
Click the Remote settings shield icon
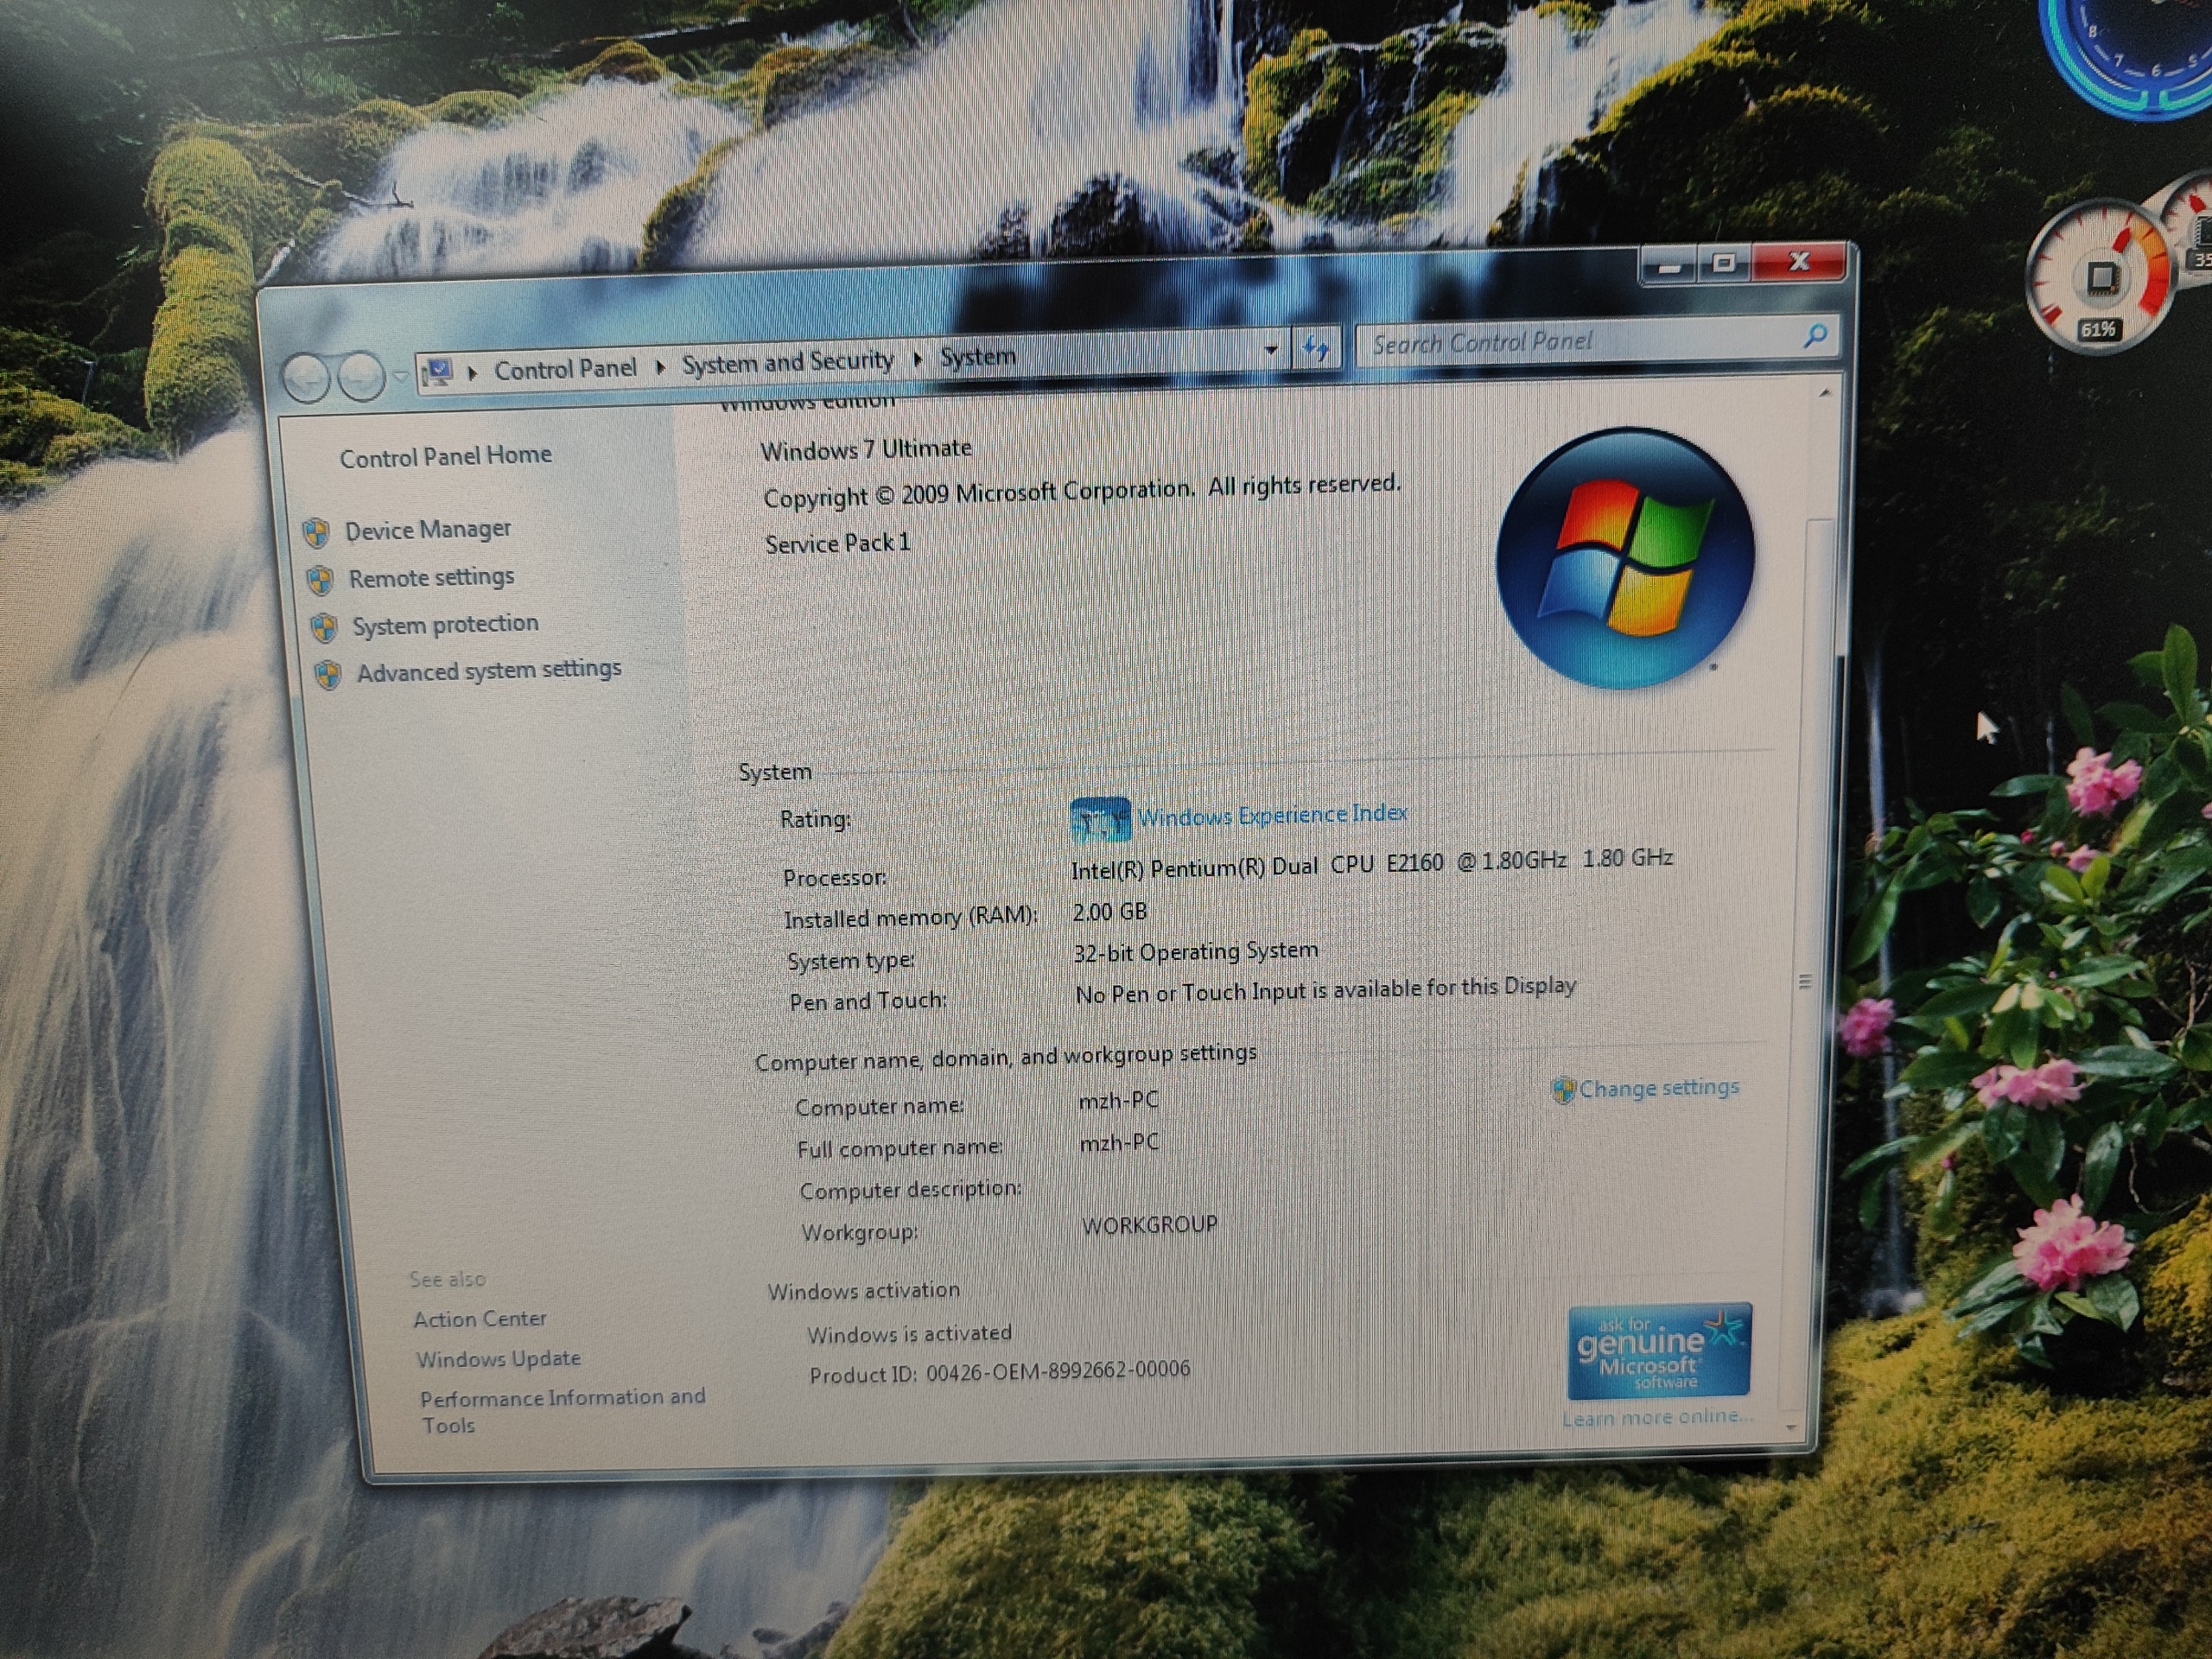[x=320, y=580]
